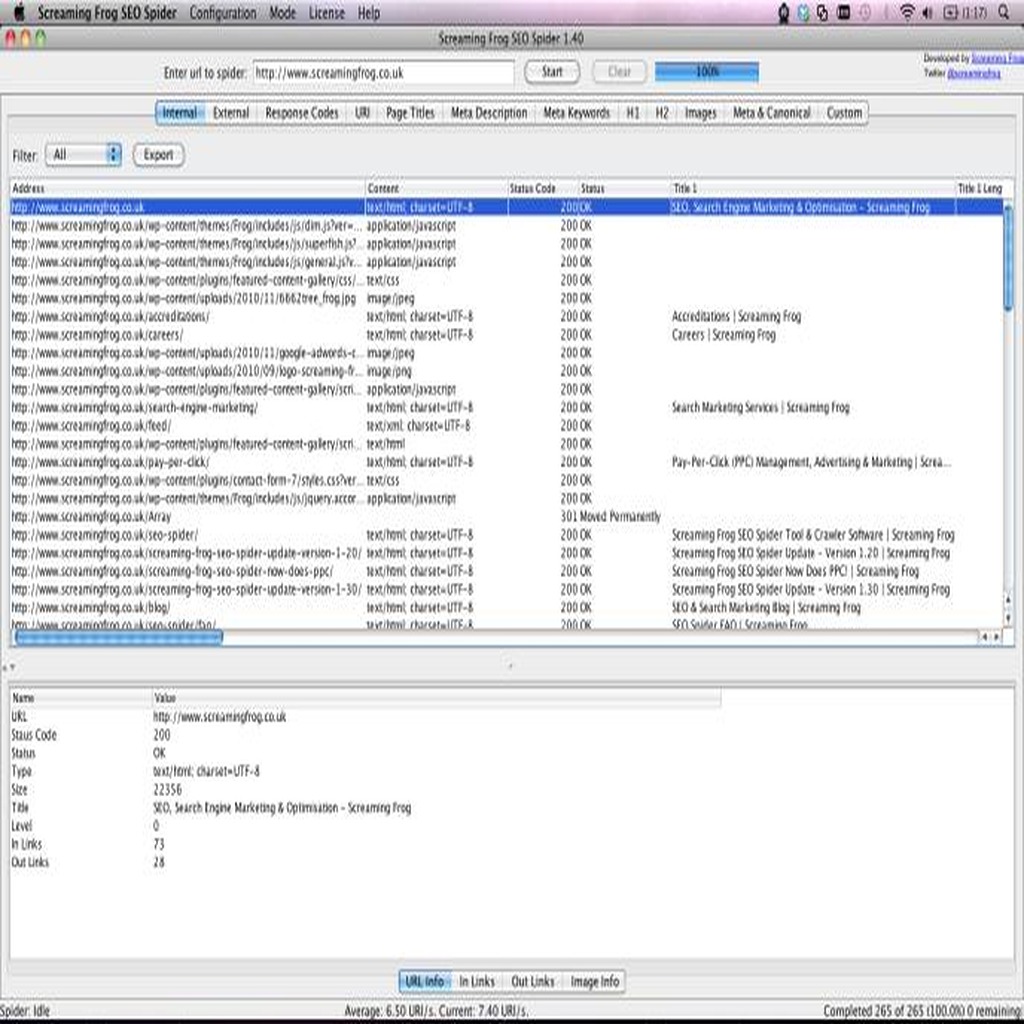
Task: Switch to the Meta & Canonical tab
Action: [x=771, y=113]
